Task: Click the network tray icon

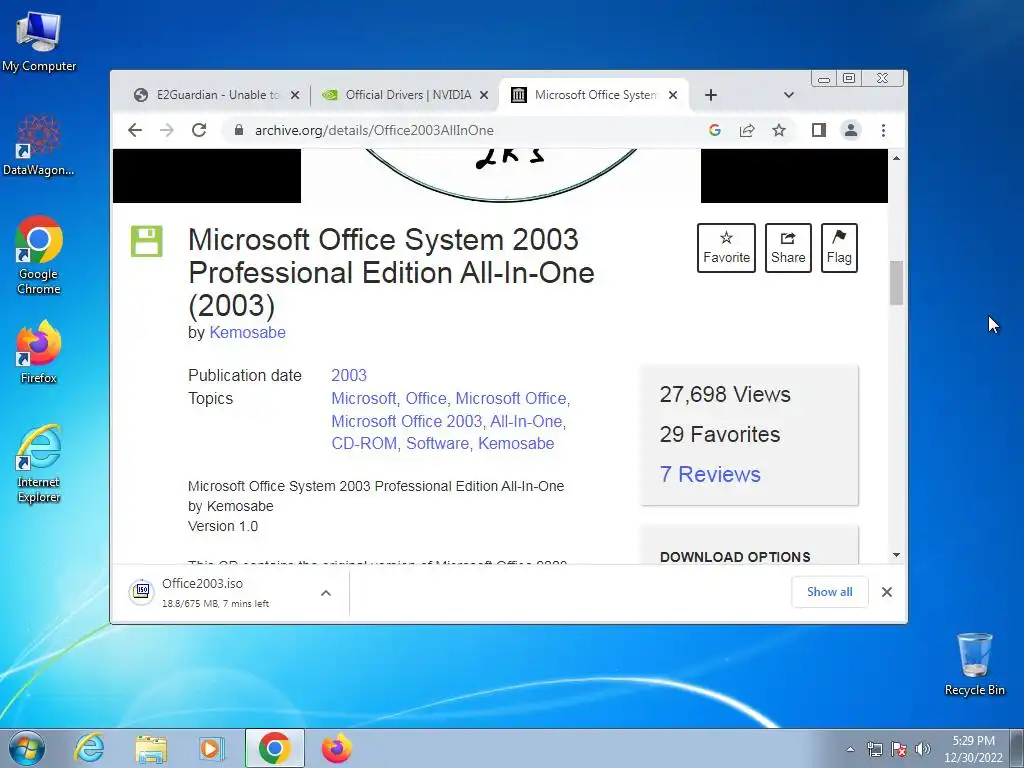Action: [x=874, y=749]
